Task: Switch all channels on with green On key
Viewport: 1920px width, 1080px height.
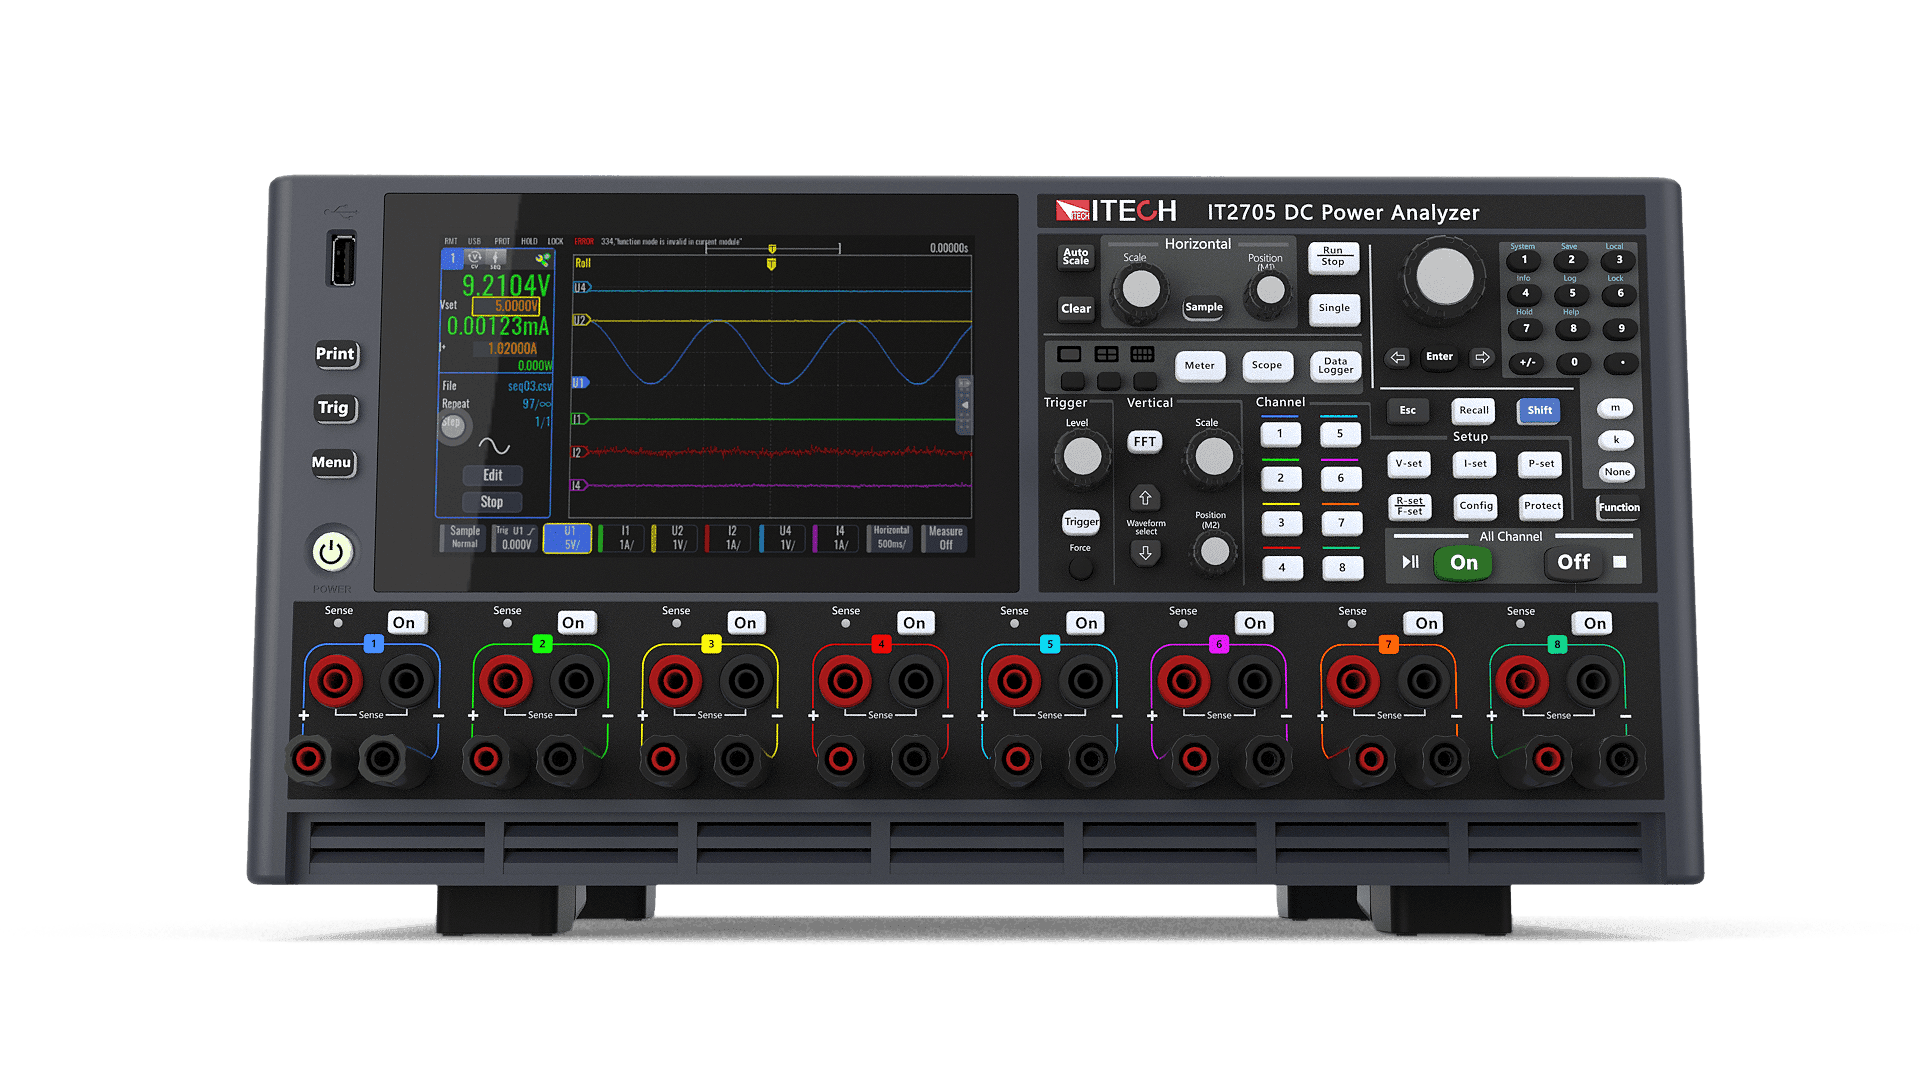Action: (1463, 563)
